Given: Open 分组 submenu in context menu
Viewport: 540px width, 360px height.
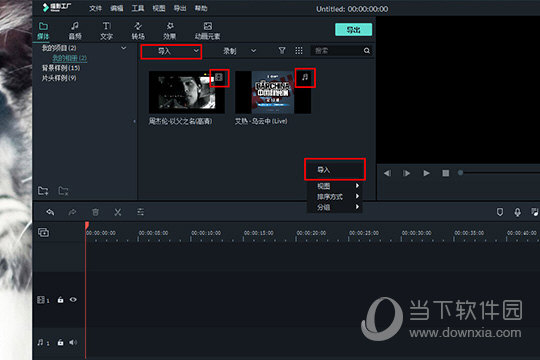Looking at the screenshot, I should pos(335,207).
